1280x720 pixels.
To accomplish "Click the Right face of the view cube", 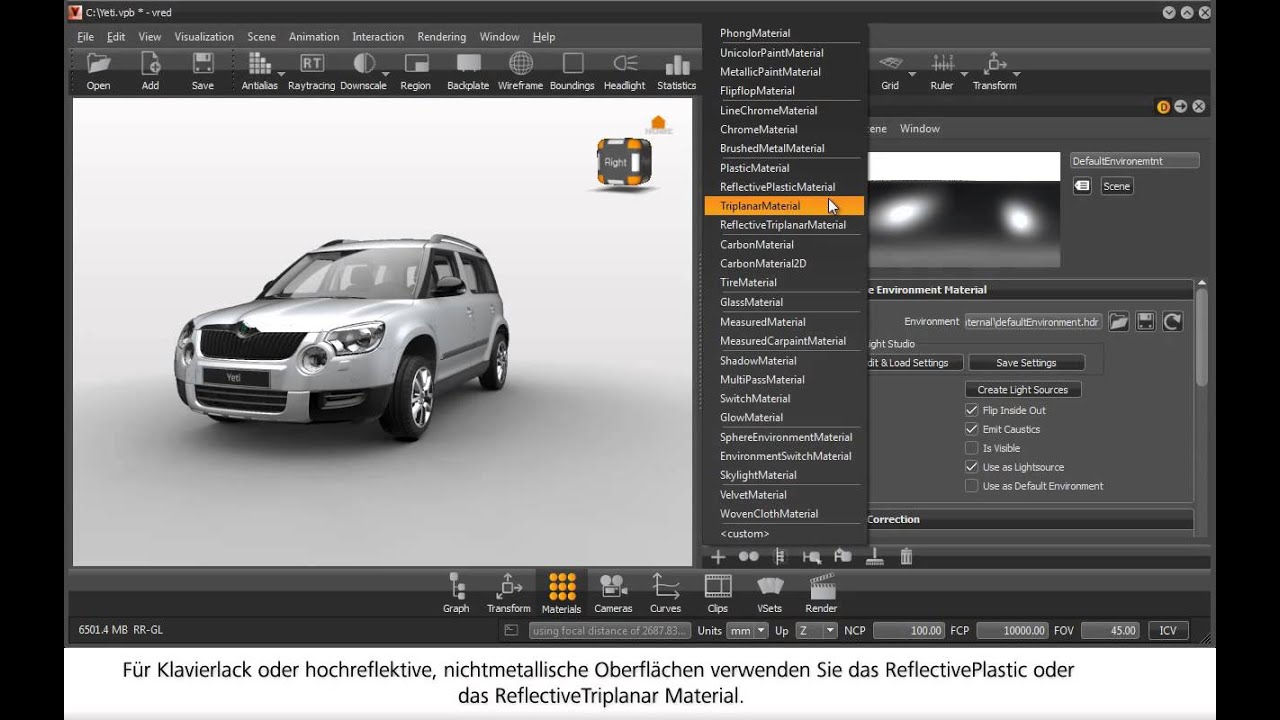I will click(x=616, y=162).
